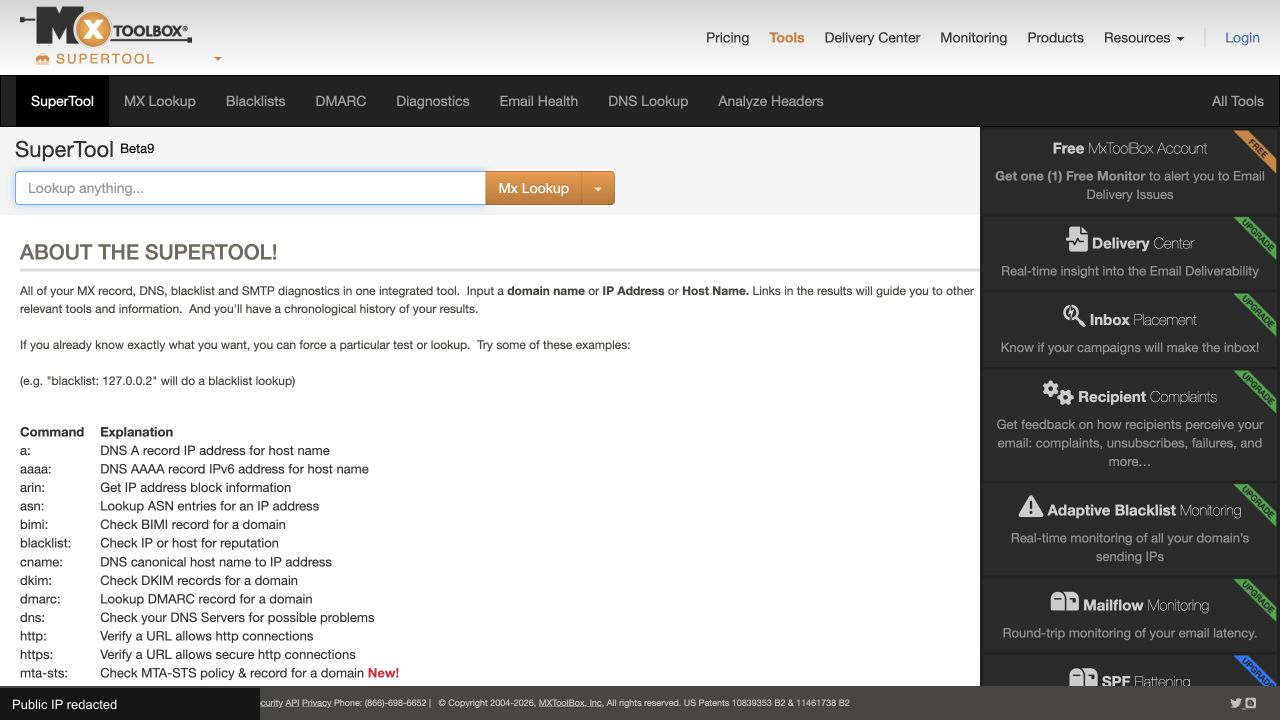This screenshot has width=1280, height=720.
Task: Click the 'arin:' command
Action: tap(32, 488)
